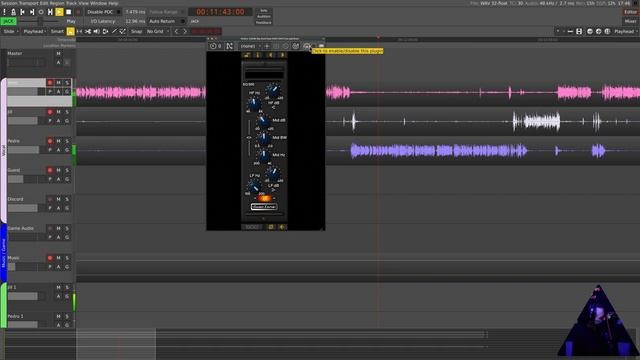Screen dimensions: 640x360
Task: Switch to the Mixer tab
Action: [x=631, y=21]
